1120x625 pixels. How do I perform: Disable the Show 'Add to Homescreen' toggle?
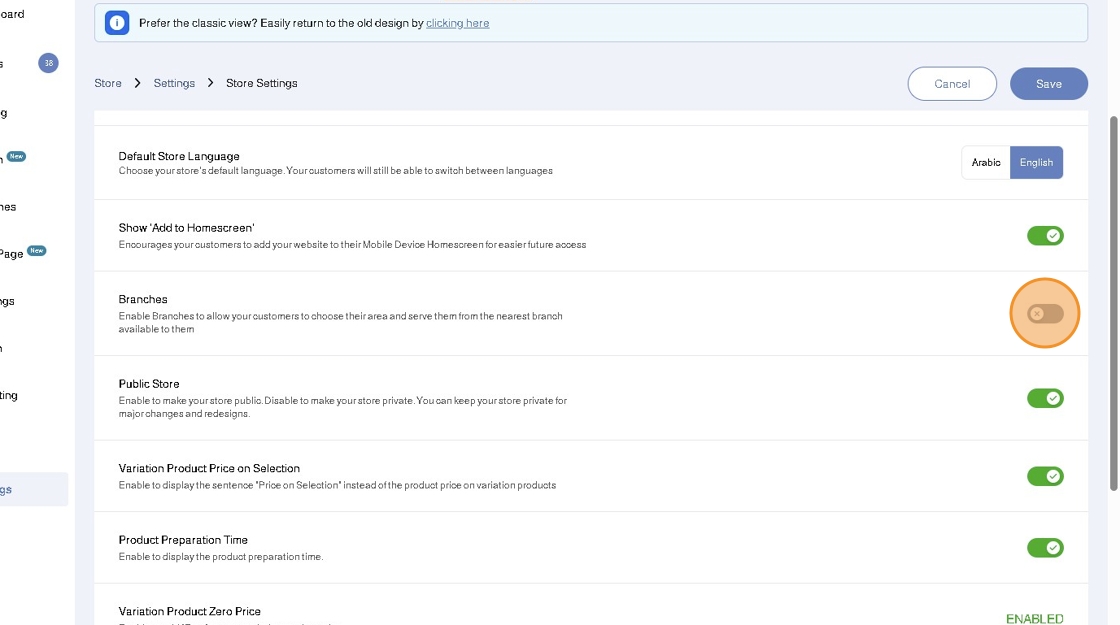coord(1045,236)
